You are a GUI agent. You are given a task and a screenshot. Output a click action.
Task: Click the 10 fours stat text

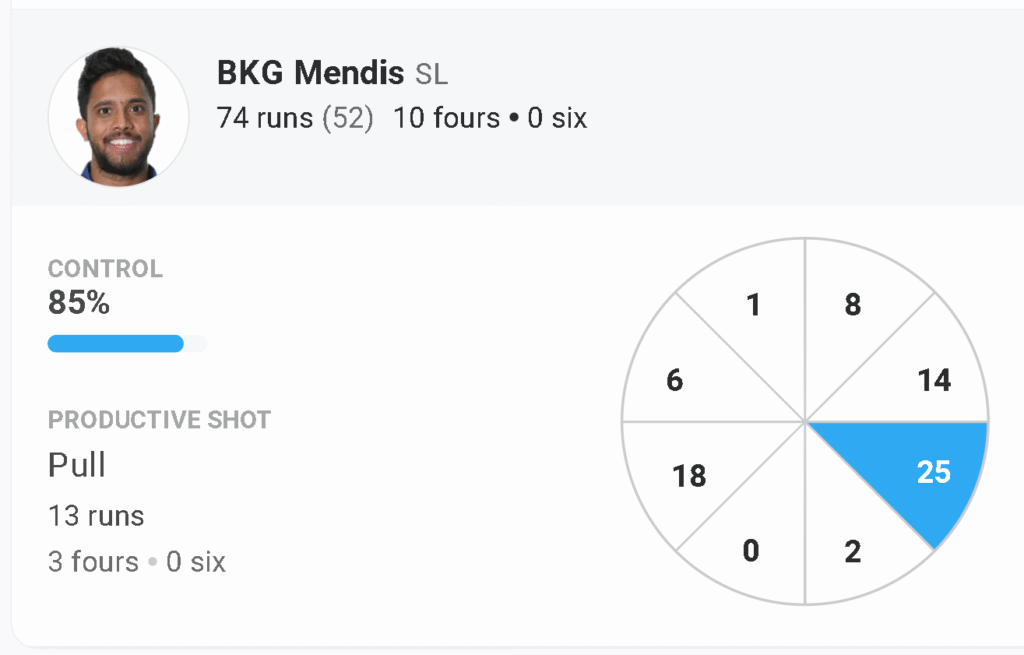[x=446, y=119]
